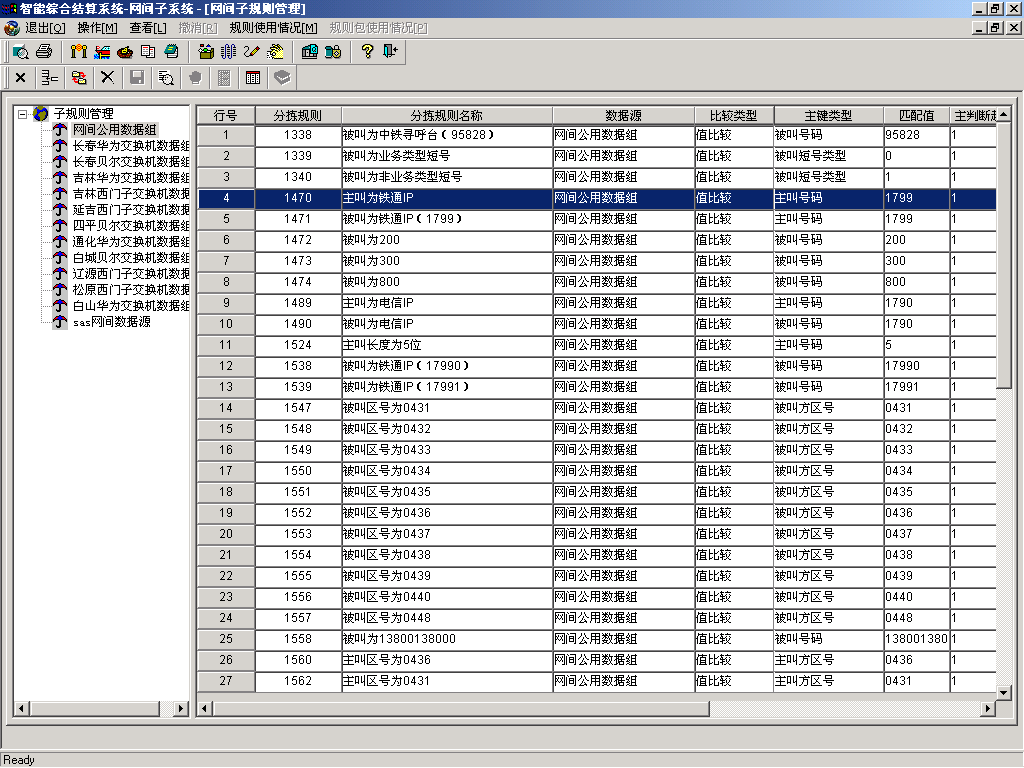Image resolution: width=1024 pixels, height=768 pixels.
Task: Click the print preview magnifier icon
Action: [21, 51]
